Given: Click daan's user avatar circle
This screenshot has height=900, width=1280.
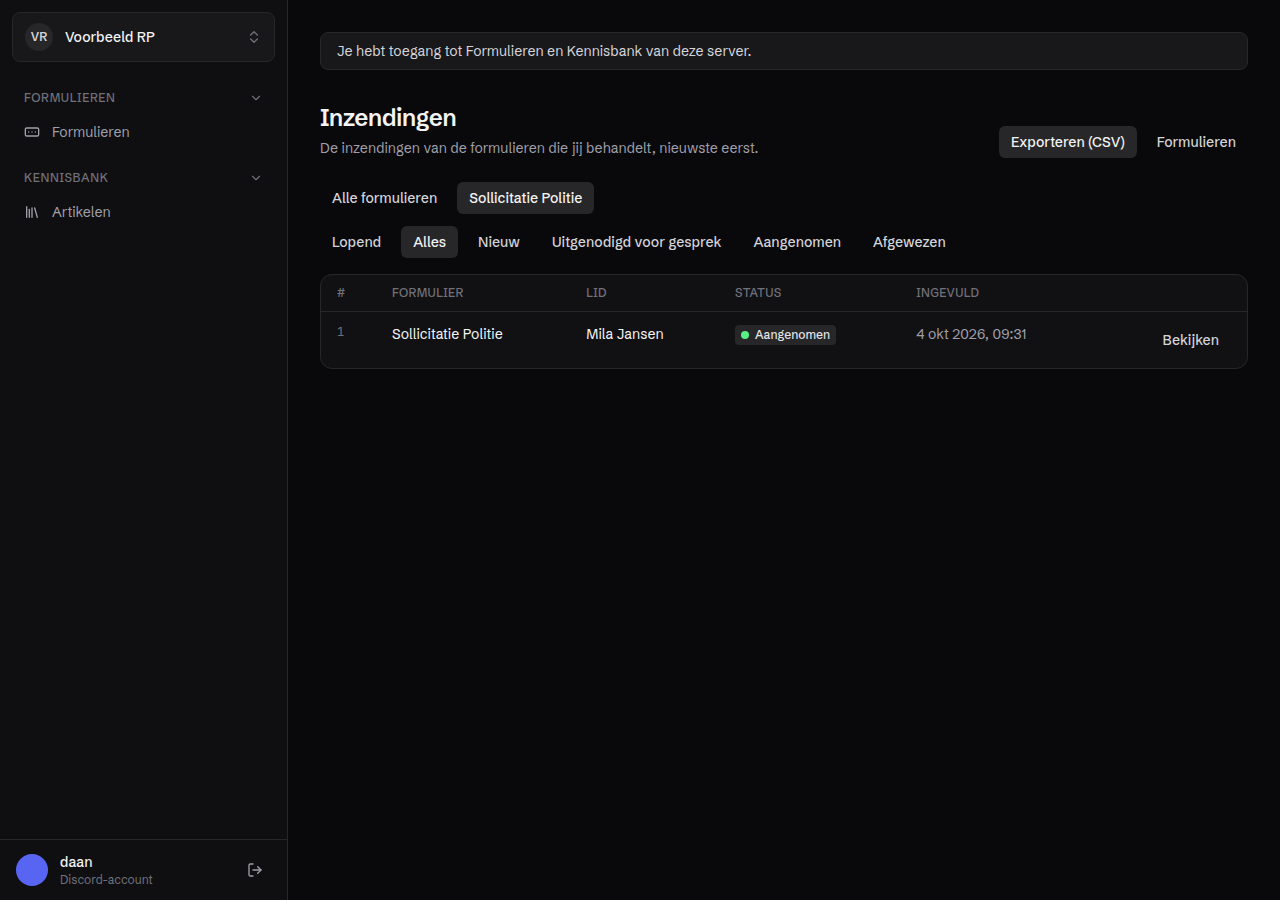Looking at the screenshot, I should coord(32,870).
